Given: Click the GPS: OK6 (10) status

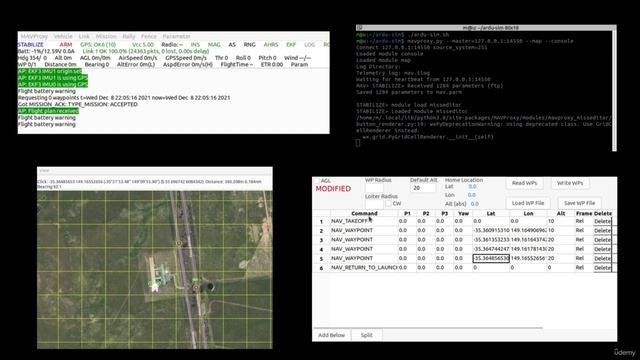Looking at the screenshot, I should [x=98, y=44].
